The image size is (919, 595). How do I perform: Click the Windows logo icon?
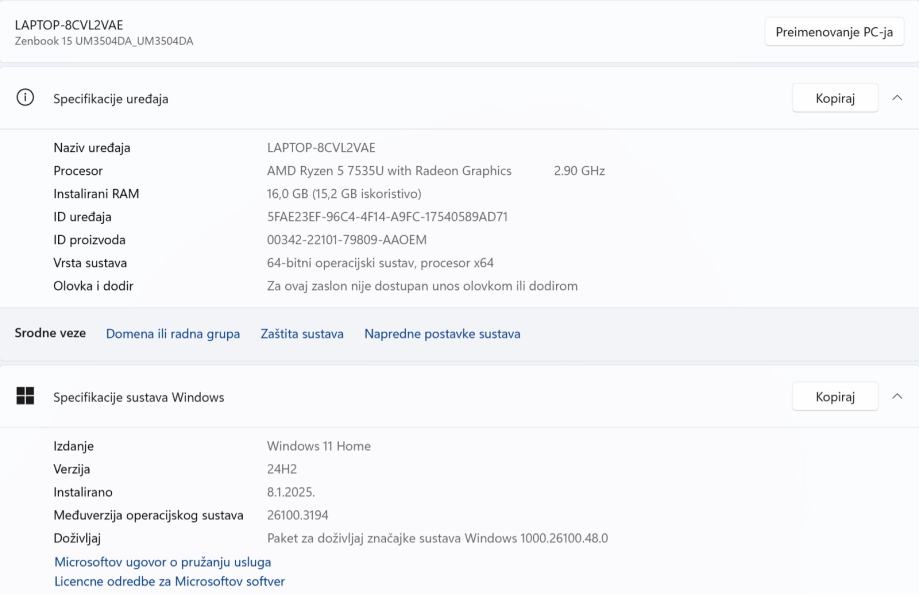[25, 396]
